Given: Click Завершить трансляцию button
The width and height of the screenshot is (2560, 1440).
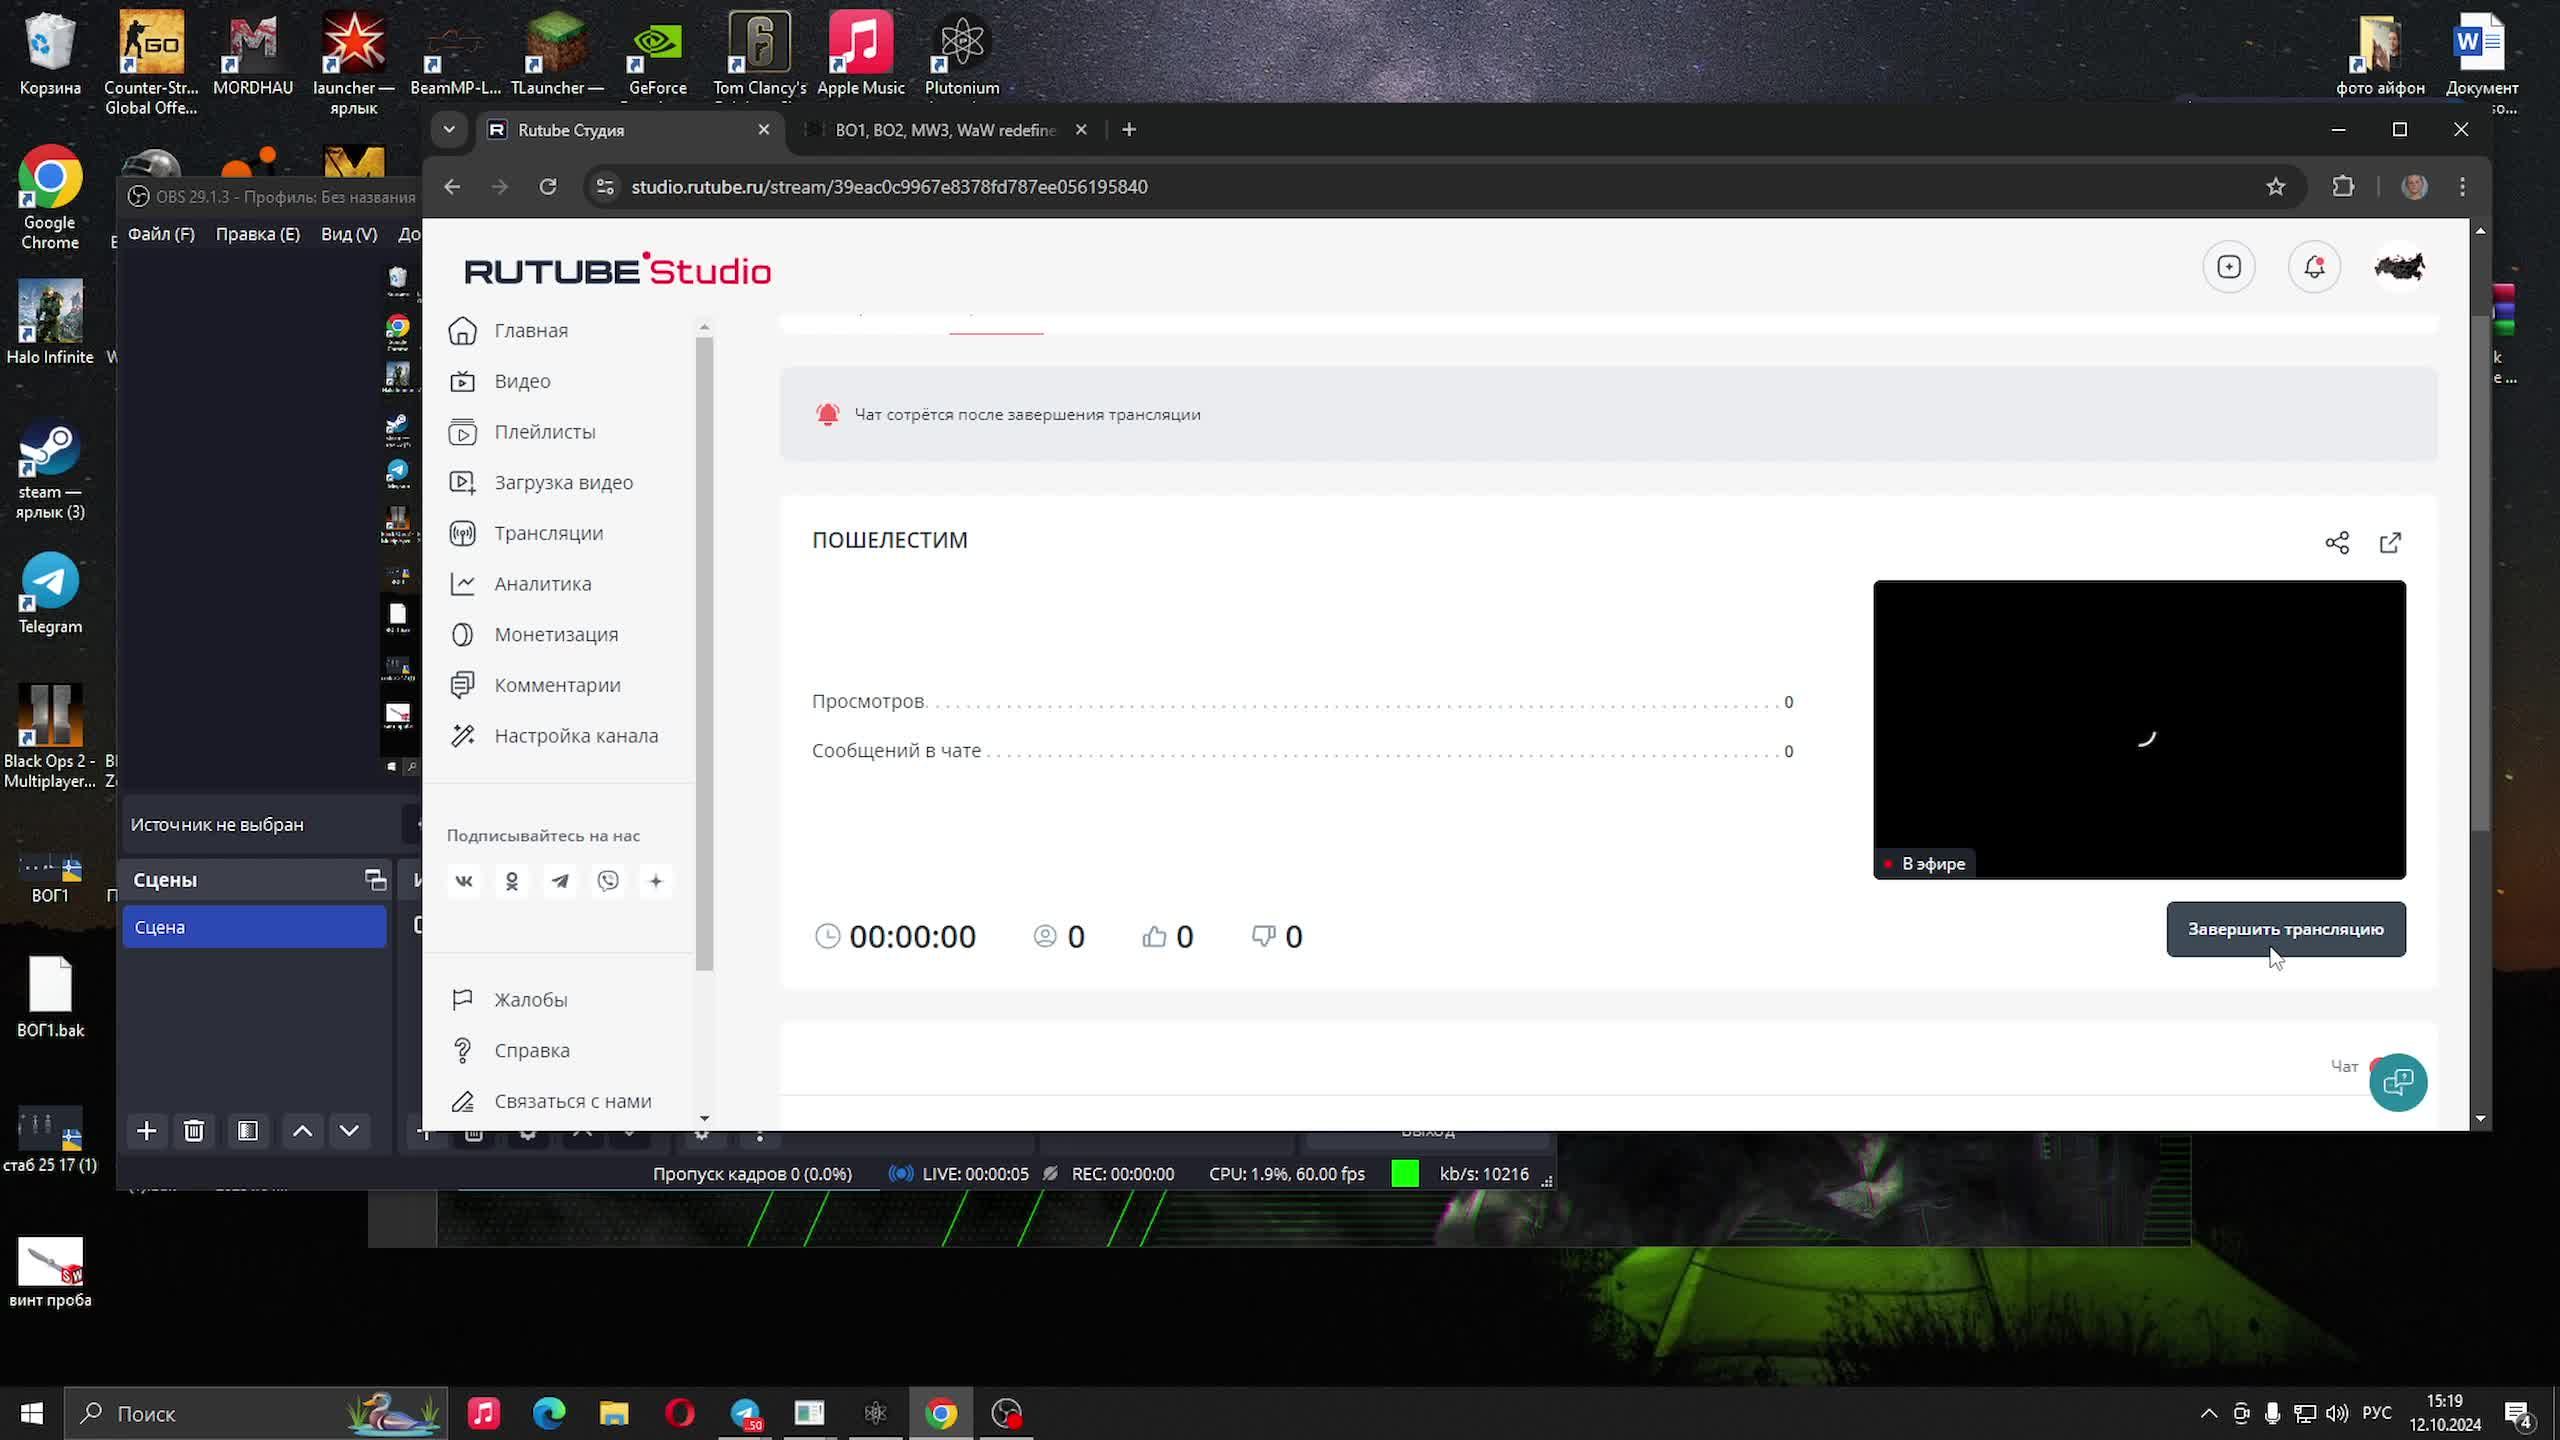Looking at the screenshot, I should tap(2285, 929).
